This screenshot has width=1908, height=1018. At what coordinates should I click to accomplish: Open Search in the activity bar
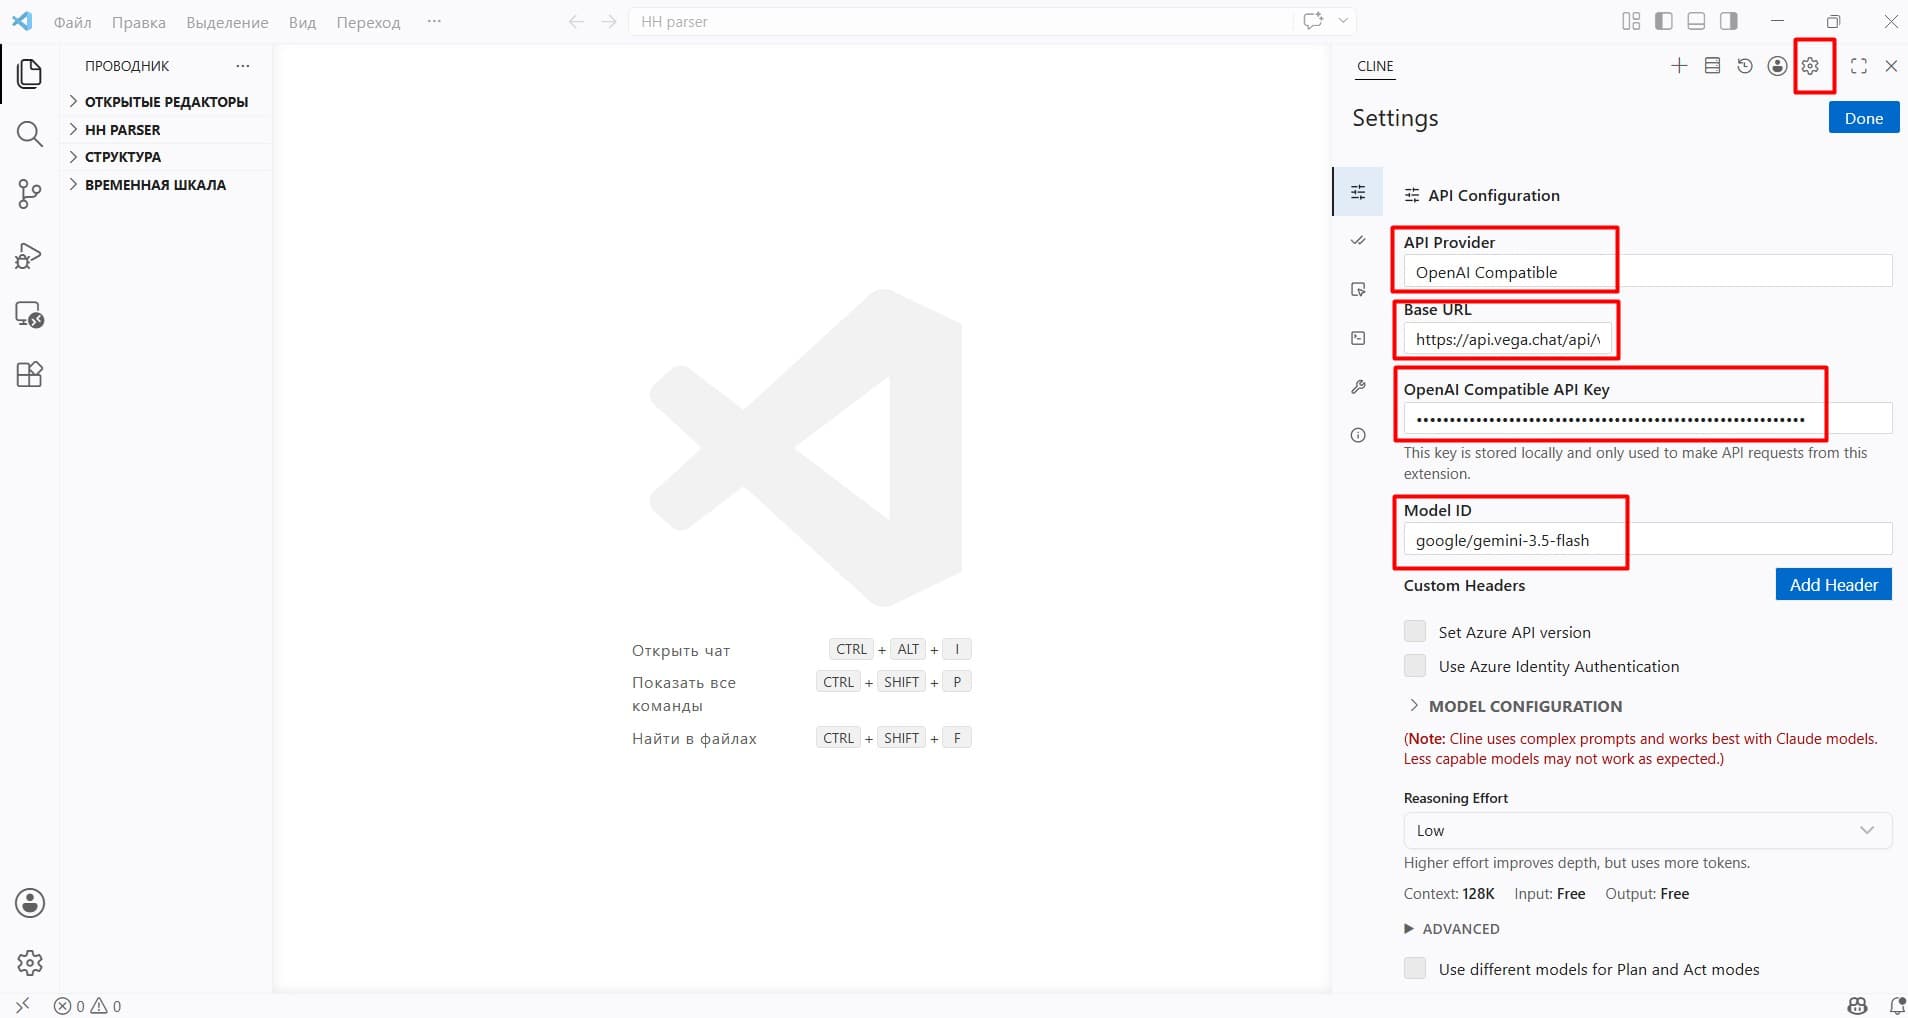(29, 134)
